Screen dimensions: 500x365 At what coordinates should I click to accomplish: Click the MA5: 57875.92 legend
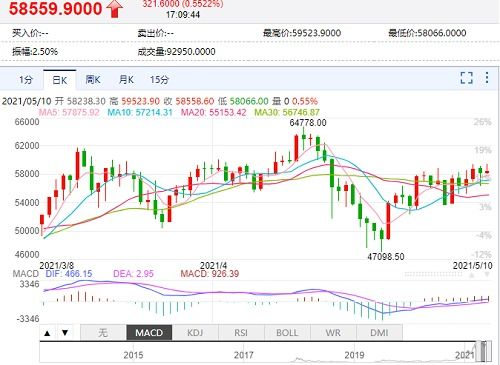69,112
